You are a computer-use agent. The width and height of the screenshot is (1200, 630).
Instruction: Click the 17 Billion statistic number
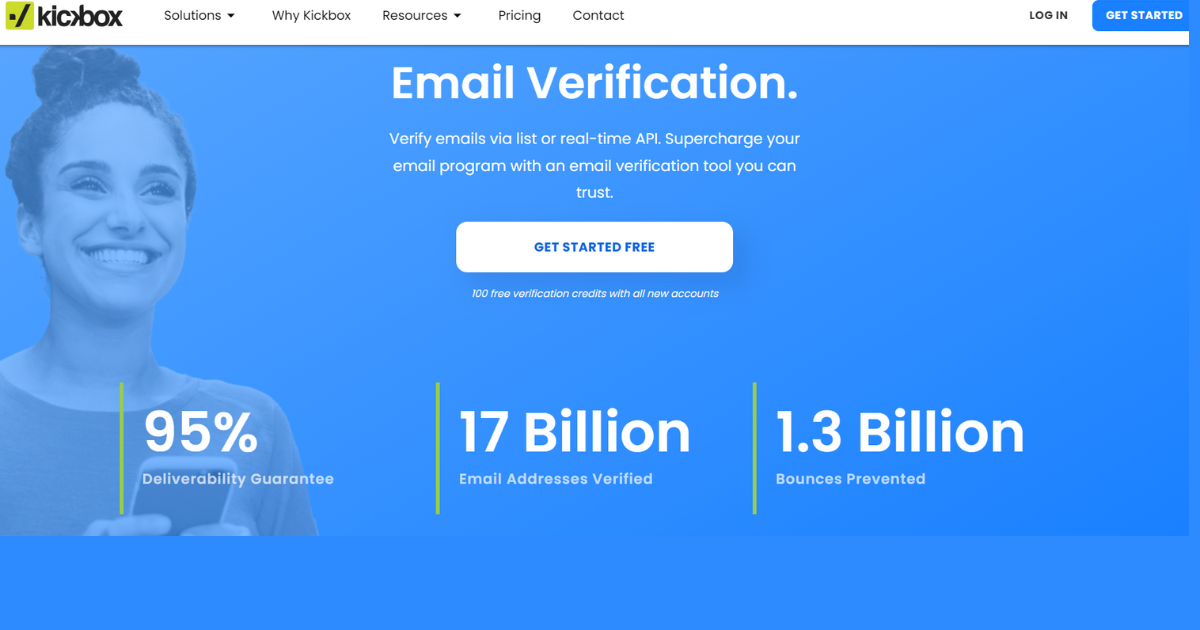coord(575,432)
